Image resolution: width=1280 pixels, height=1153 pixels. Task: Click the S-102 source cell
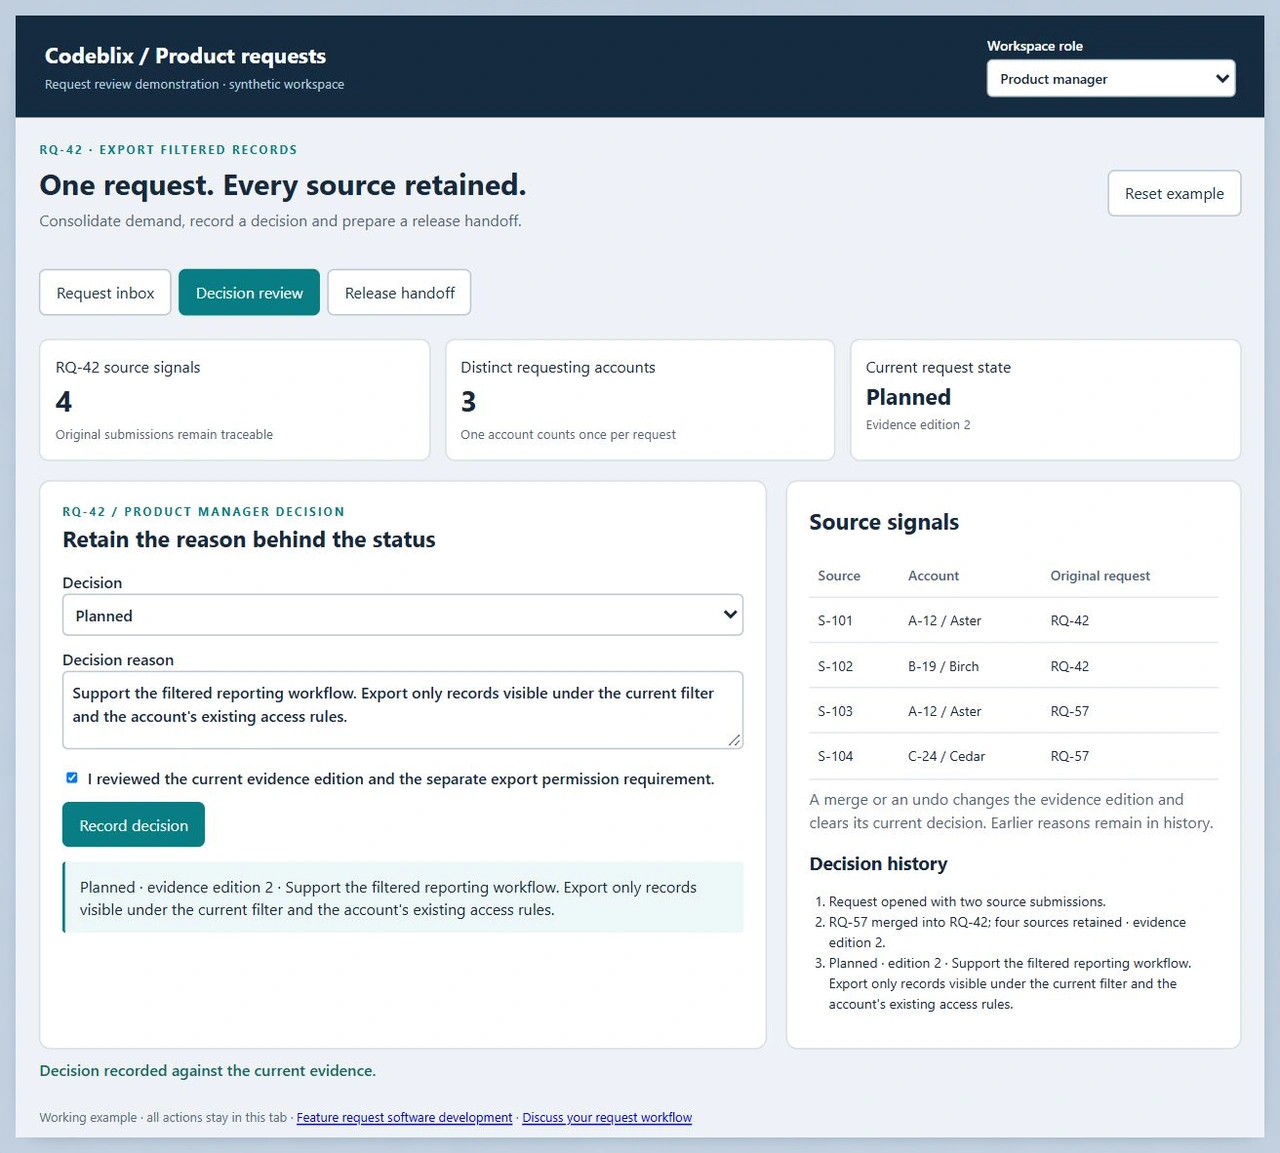(835, 666)
